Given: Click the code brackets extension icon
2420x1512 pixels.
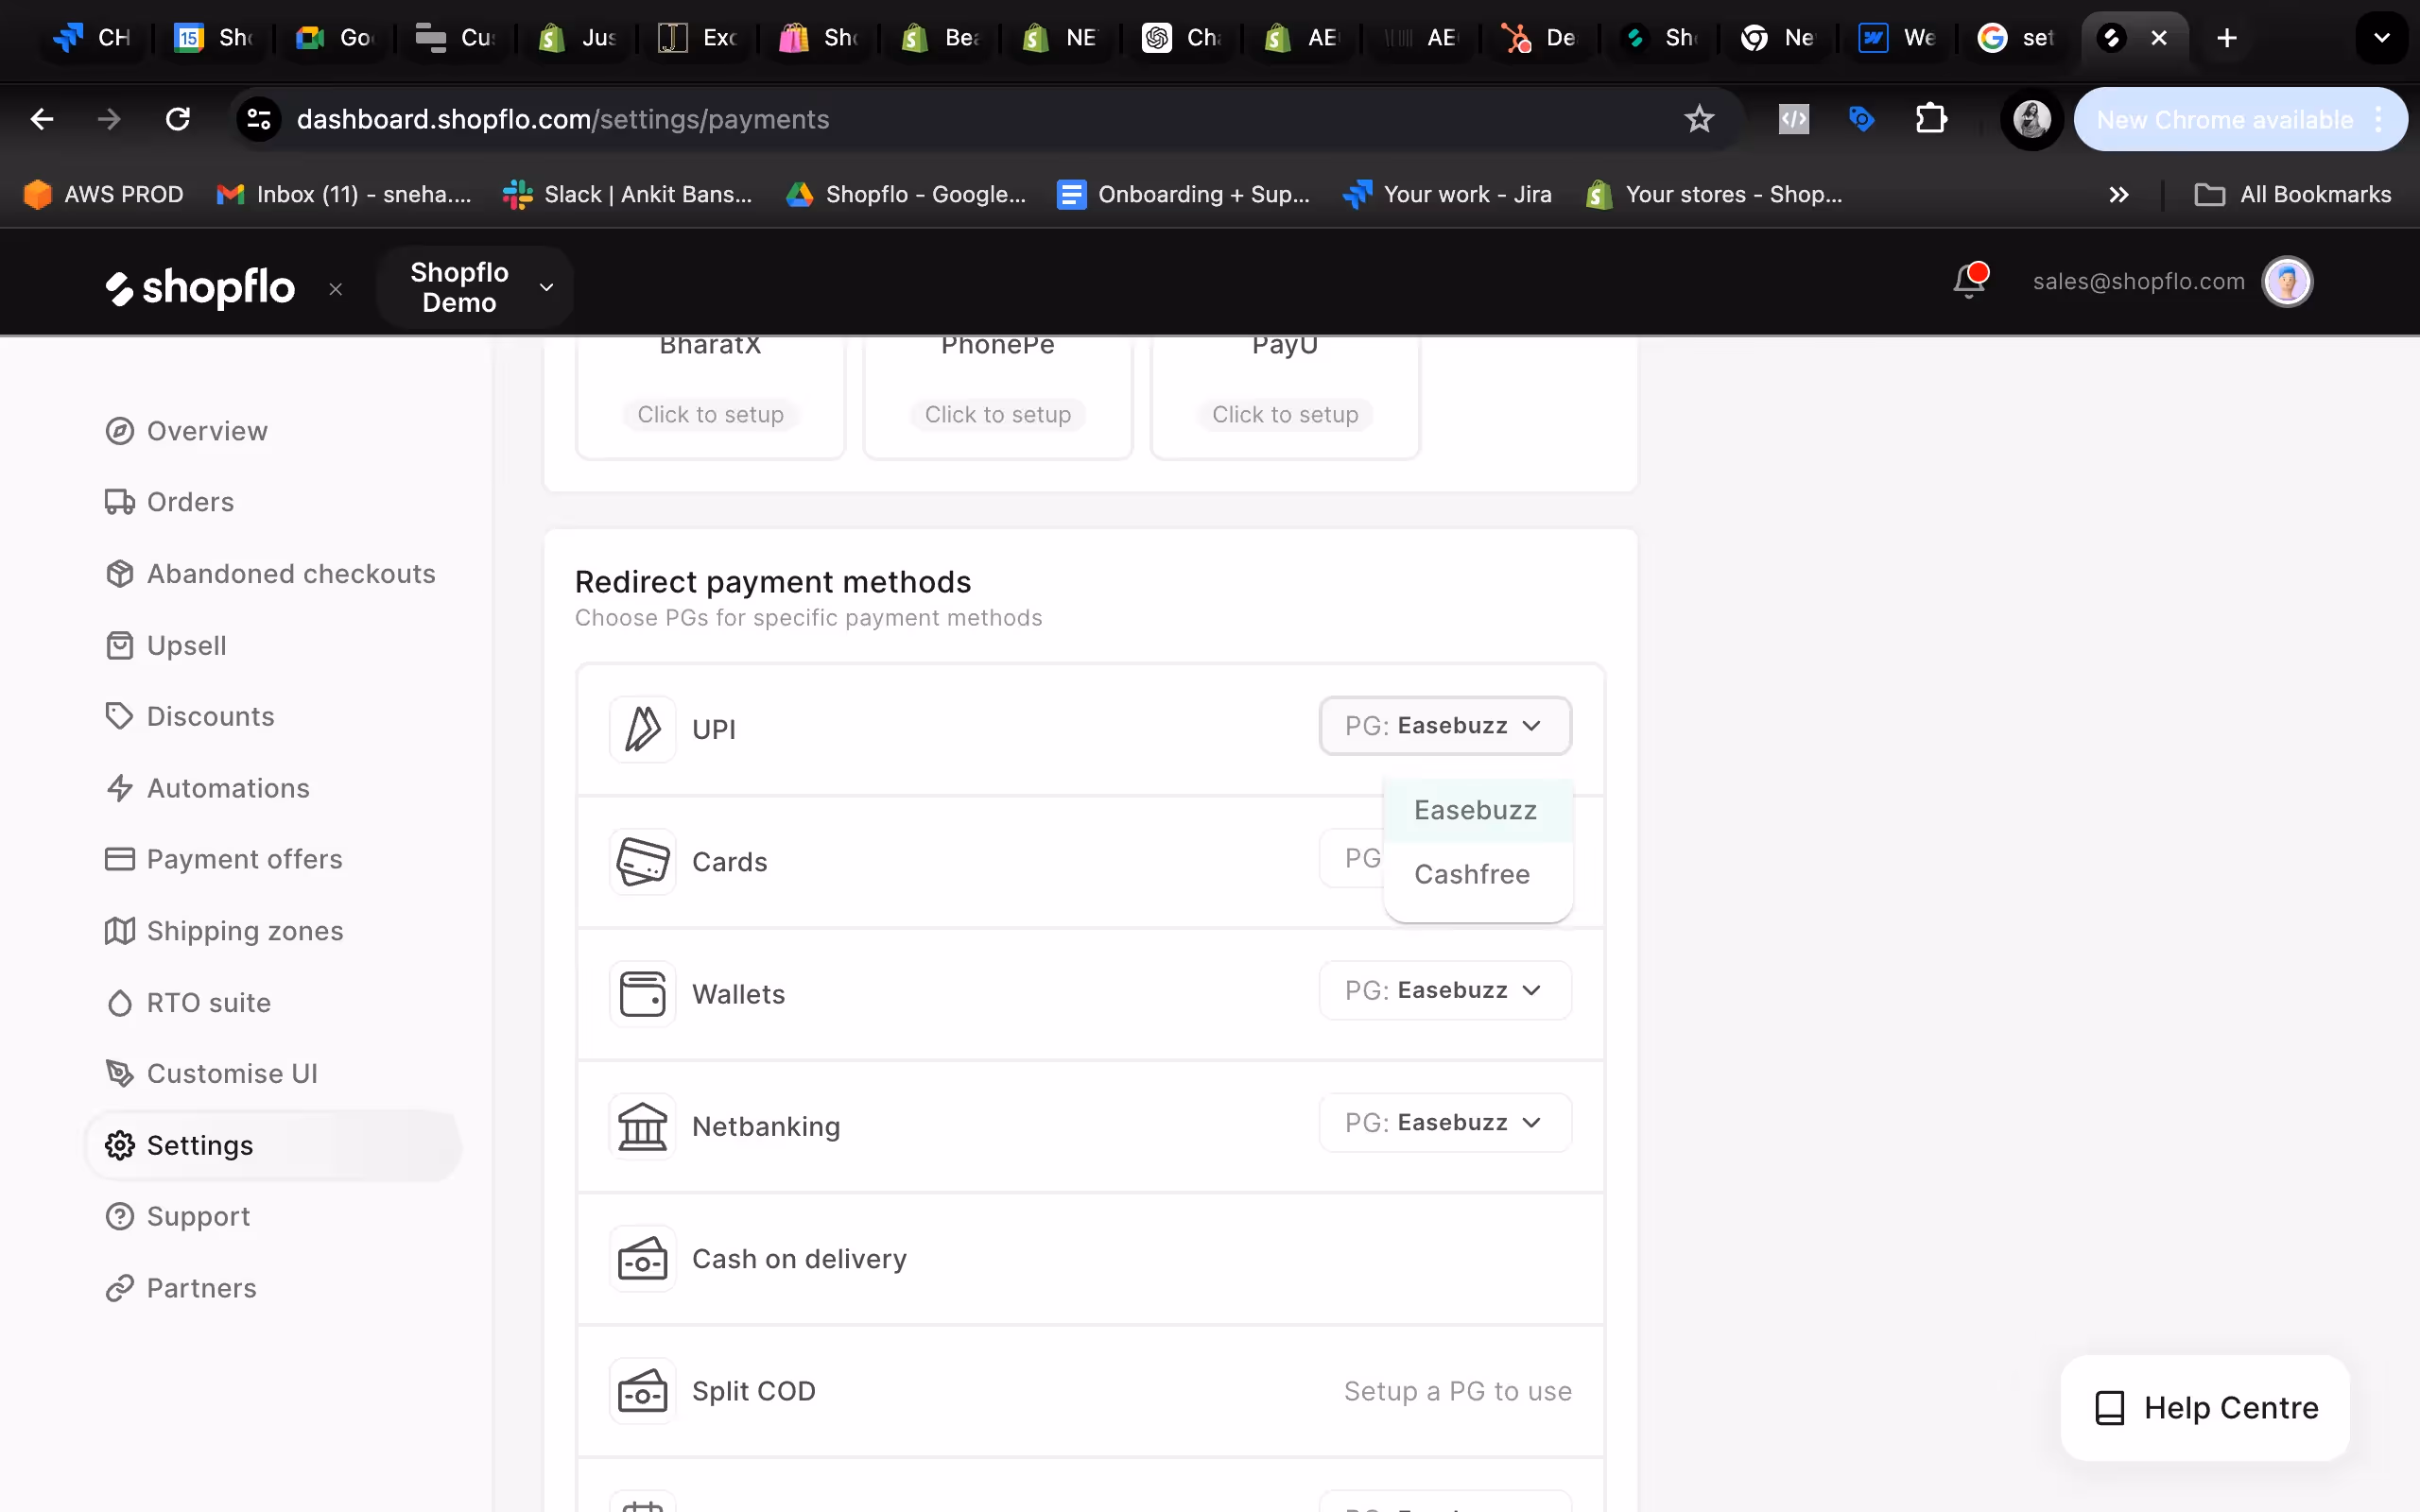Looking at the screenshot, I should [1794, 120].
